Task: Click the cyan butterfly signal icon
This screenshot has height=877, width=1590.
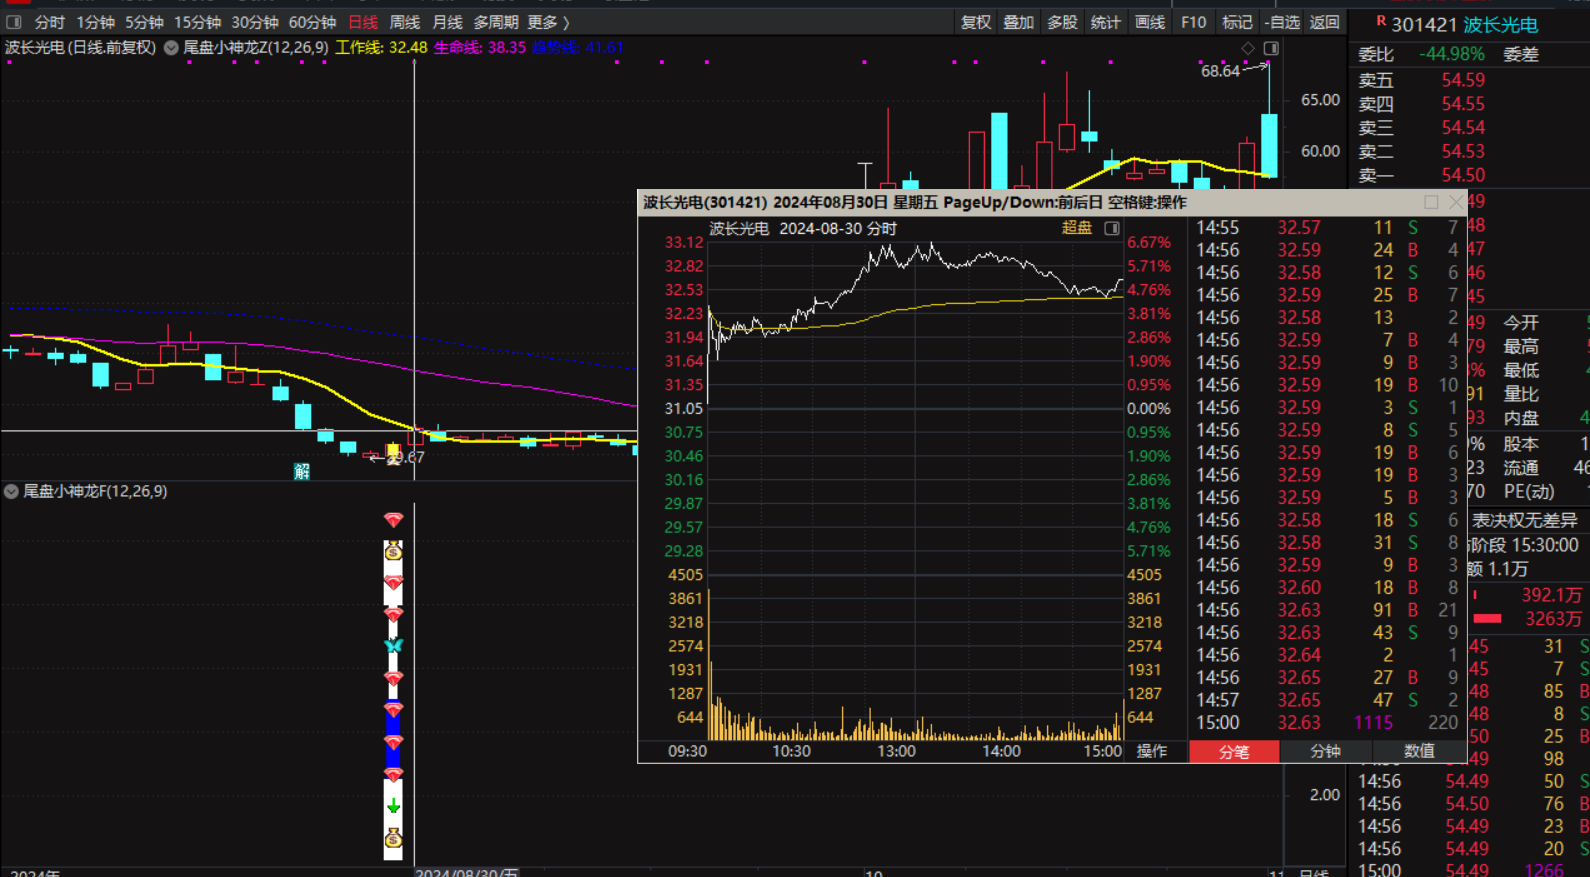Action: [x=393, y=646]
